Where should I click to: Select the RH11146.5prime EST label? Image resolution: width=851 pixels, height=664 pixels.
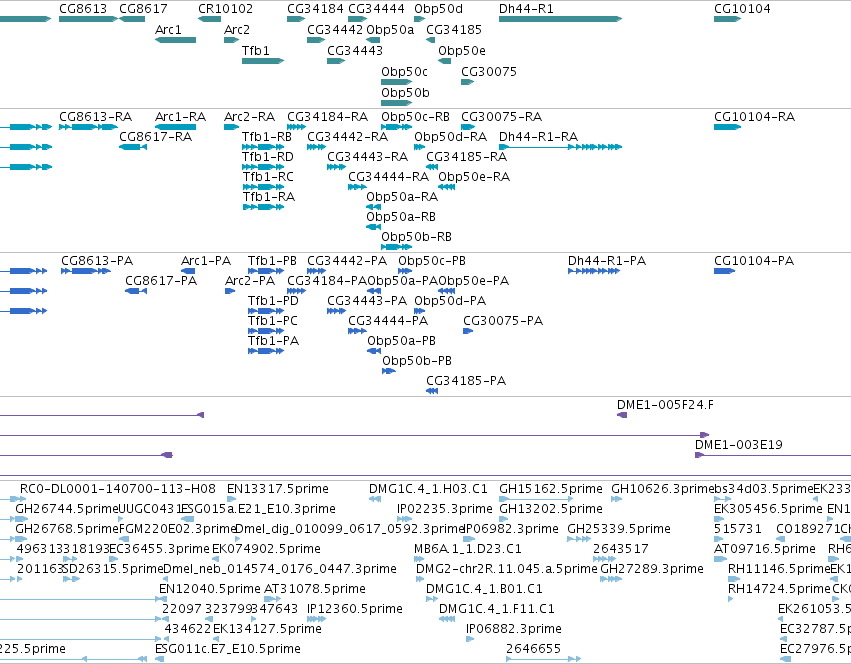click(x=779, y=570)
